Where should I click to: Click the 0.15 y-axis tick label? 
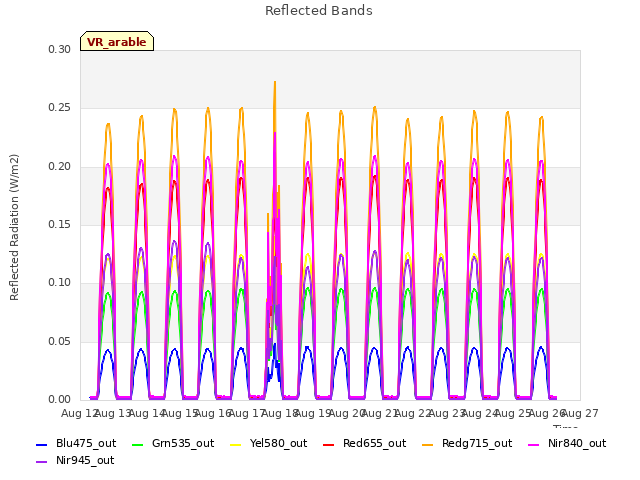pyautogui.click(x=60, y=224)
